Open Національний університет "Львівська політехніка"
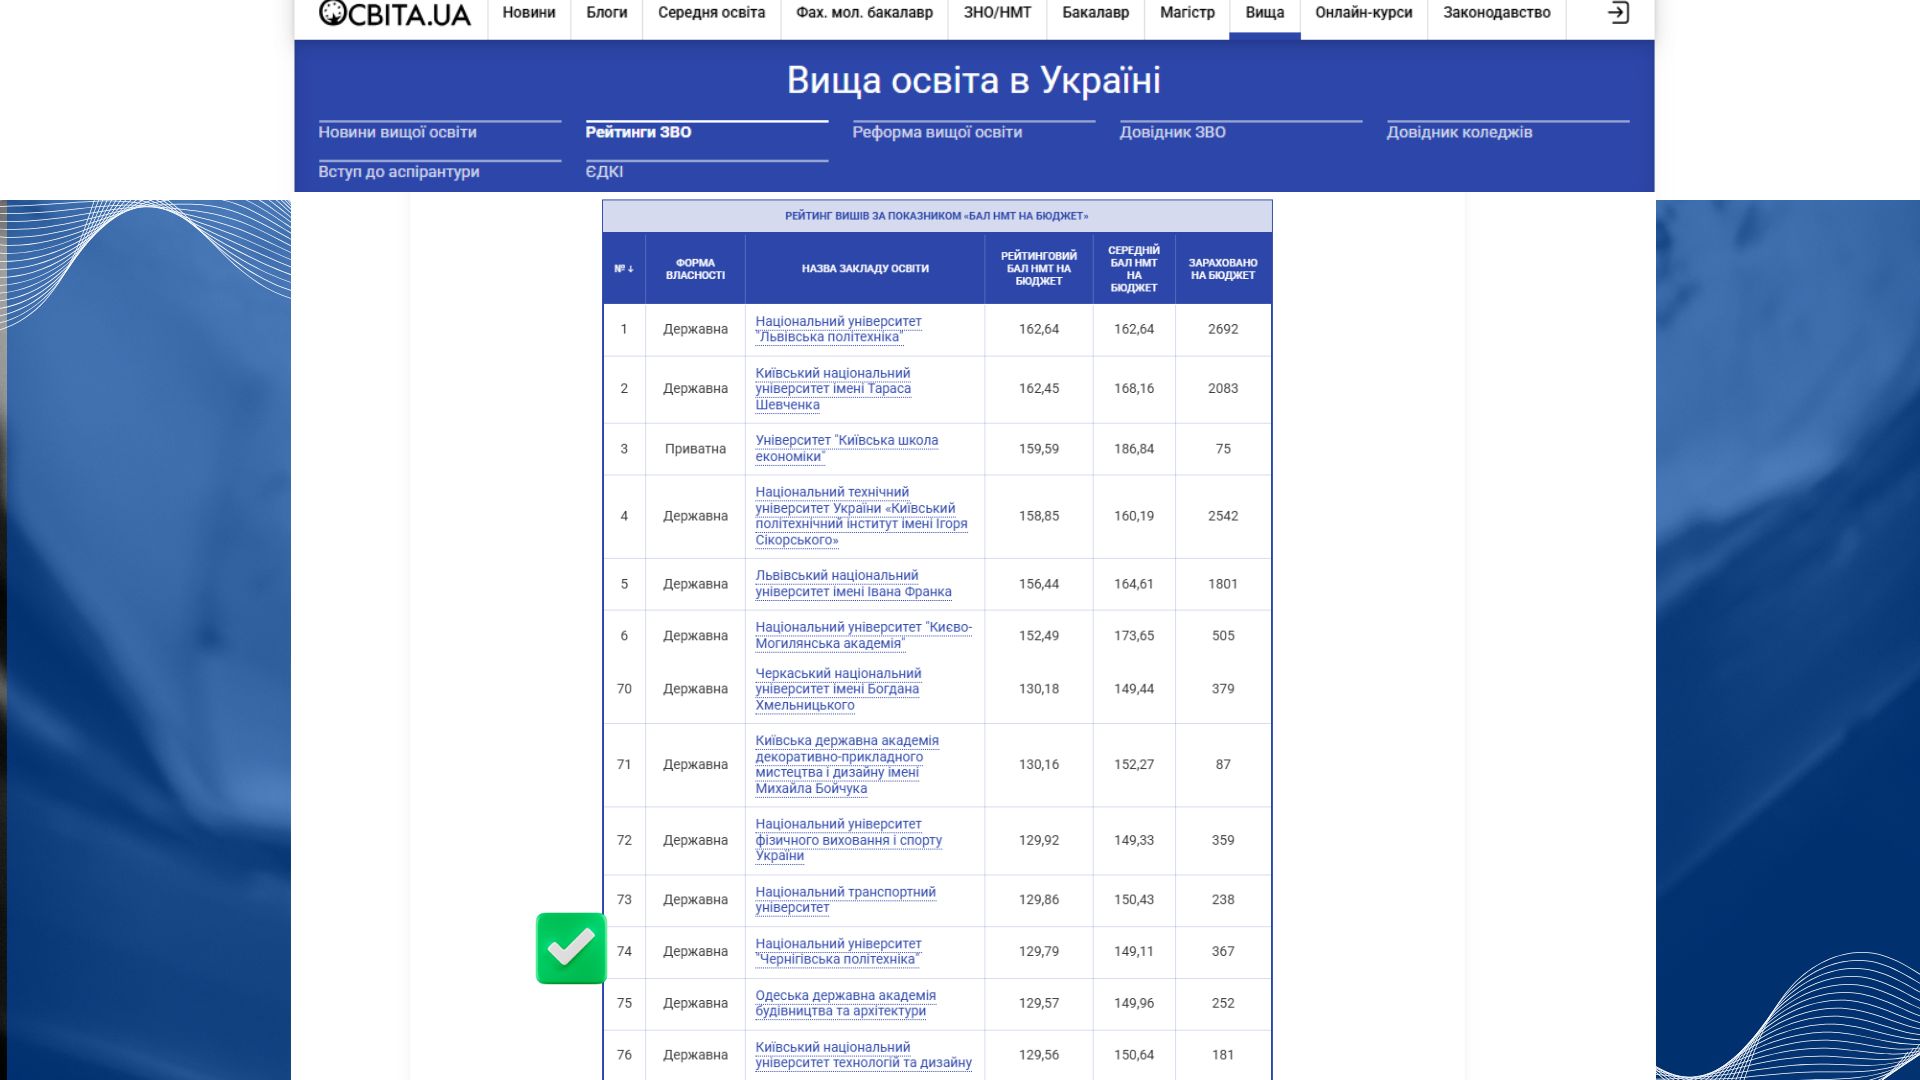This screenshot has height=1080, width=1920. click(x=838, y=329)
